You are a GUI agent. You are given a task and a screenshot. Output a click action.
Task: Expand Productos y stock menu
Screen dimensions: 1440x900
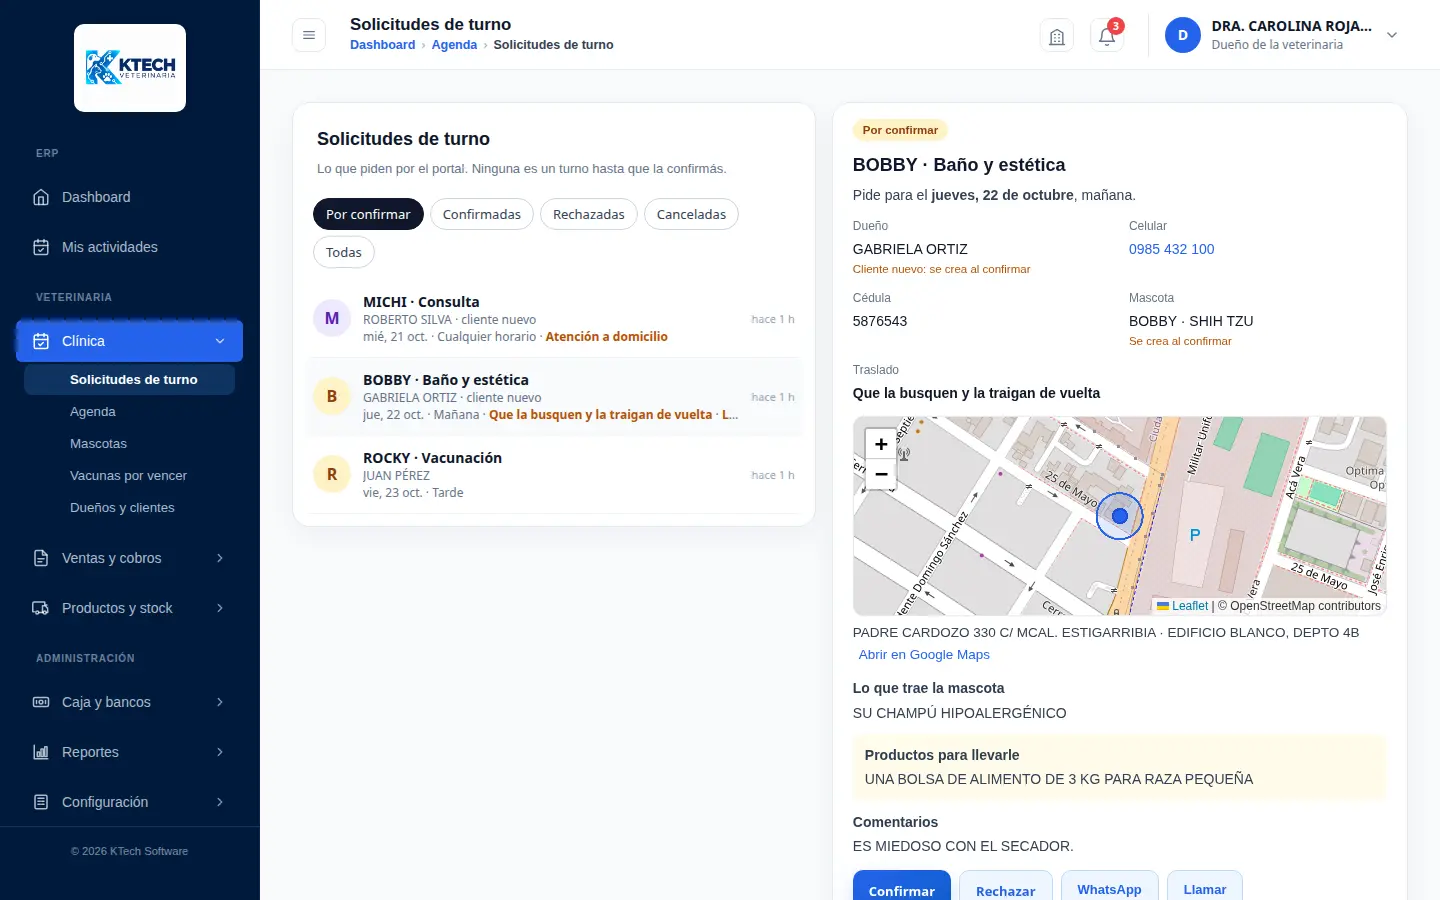[130, 608]
